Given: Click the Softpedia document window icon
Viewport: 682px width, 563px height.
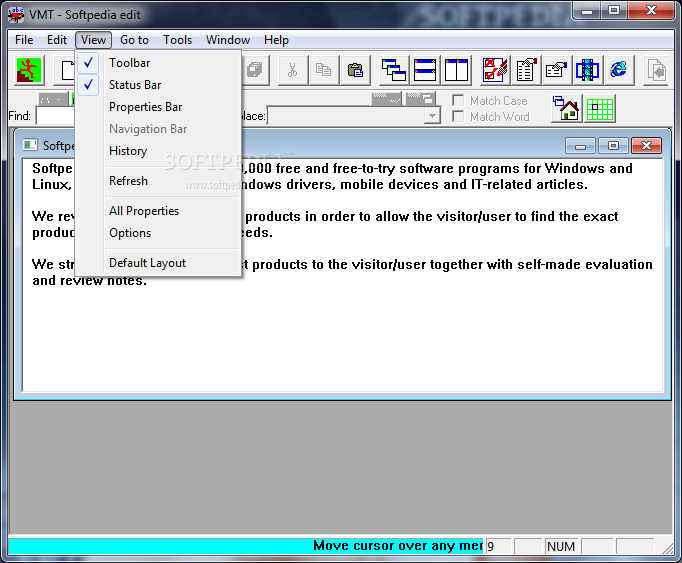Looking at the screenshot, I should coord(30,145).
